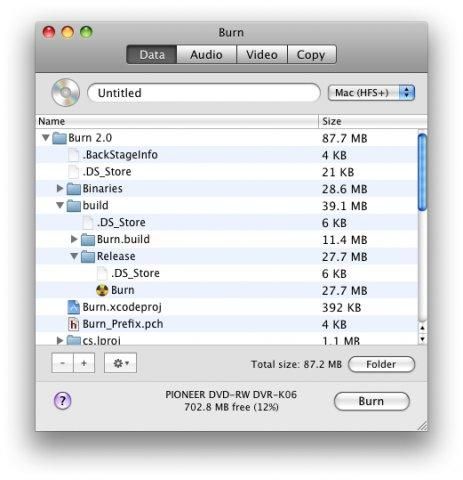This screenshot has height=480, width=463.
Task: Click the Binaries folder icon
Action: (x=74, y=189)
